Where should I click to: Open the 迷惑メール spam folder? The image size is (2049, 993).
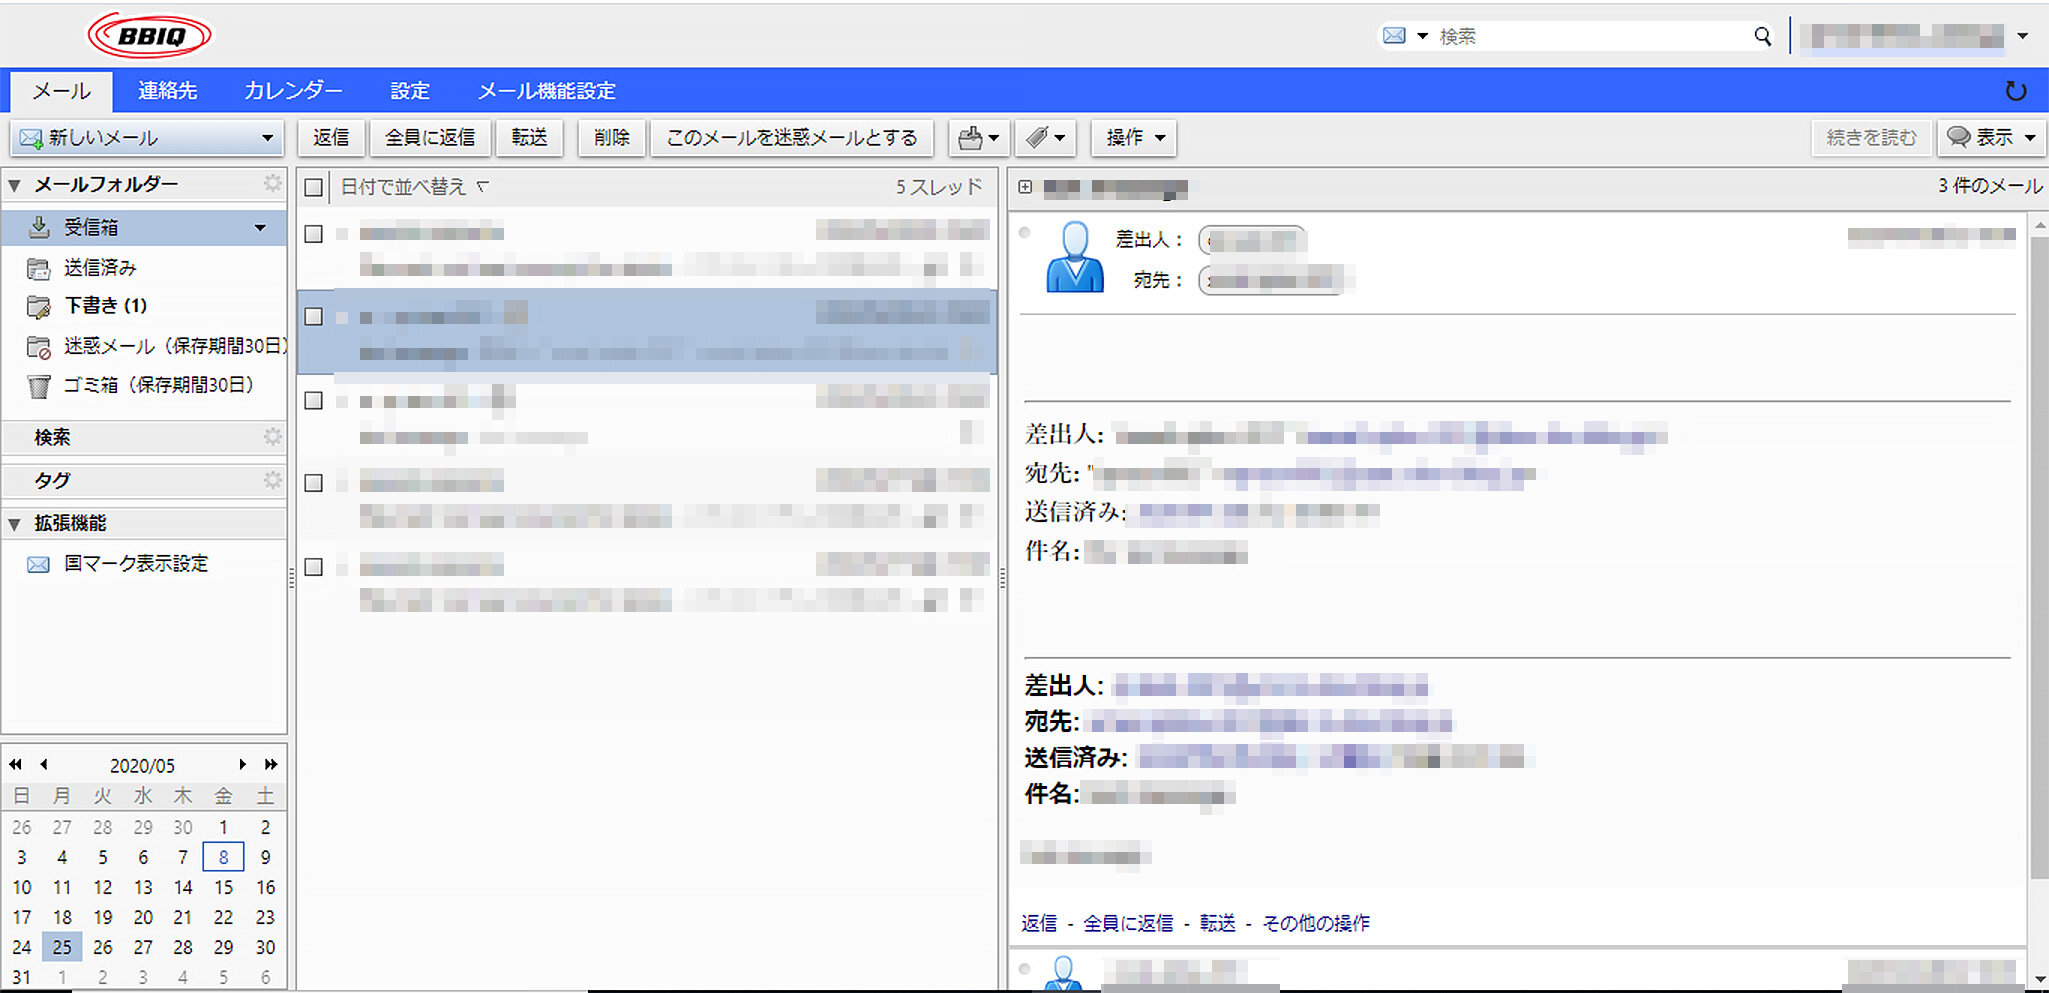[x=174, y=346]
